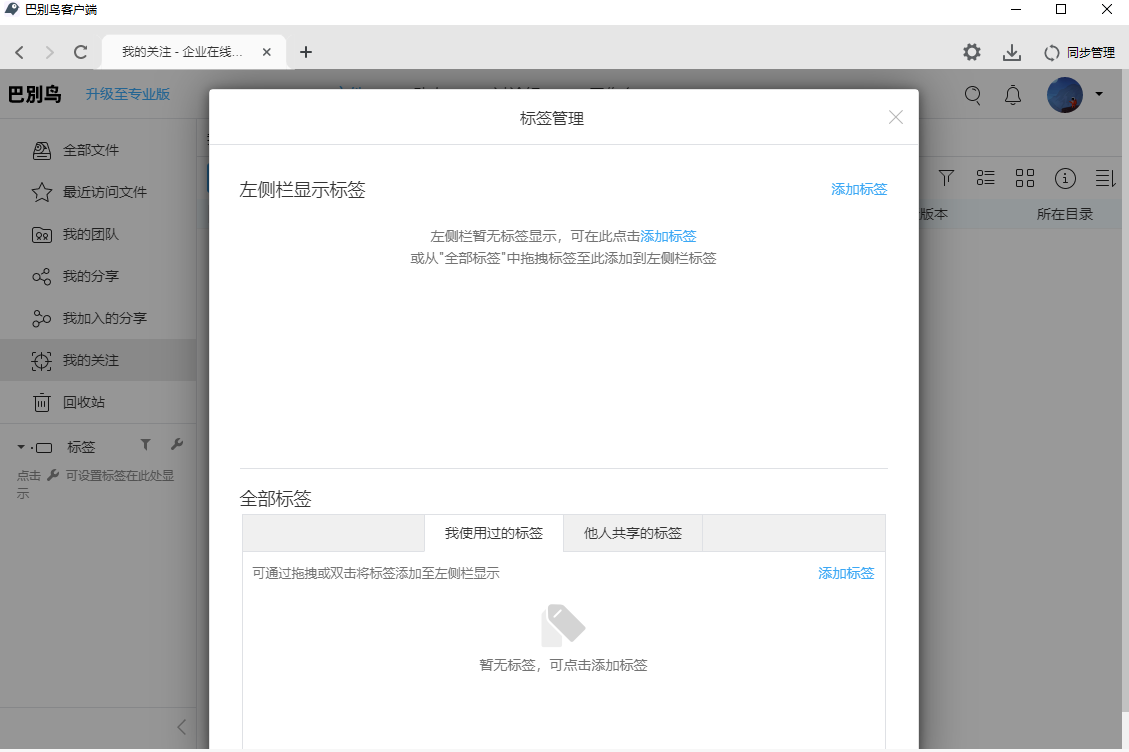The image size is (1129, 752).
Task: Click inline 添加标签 link in empty sidebar message
Action: click(x=668, y=236)
